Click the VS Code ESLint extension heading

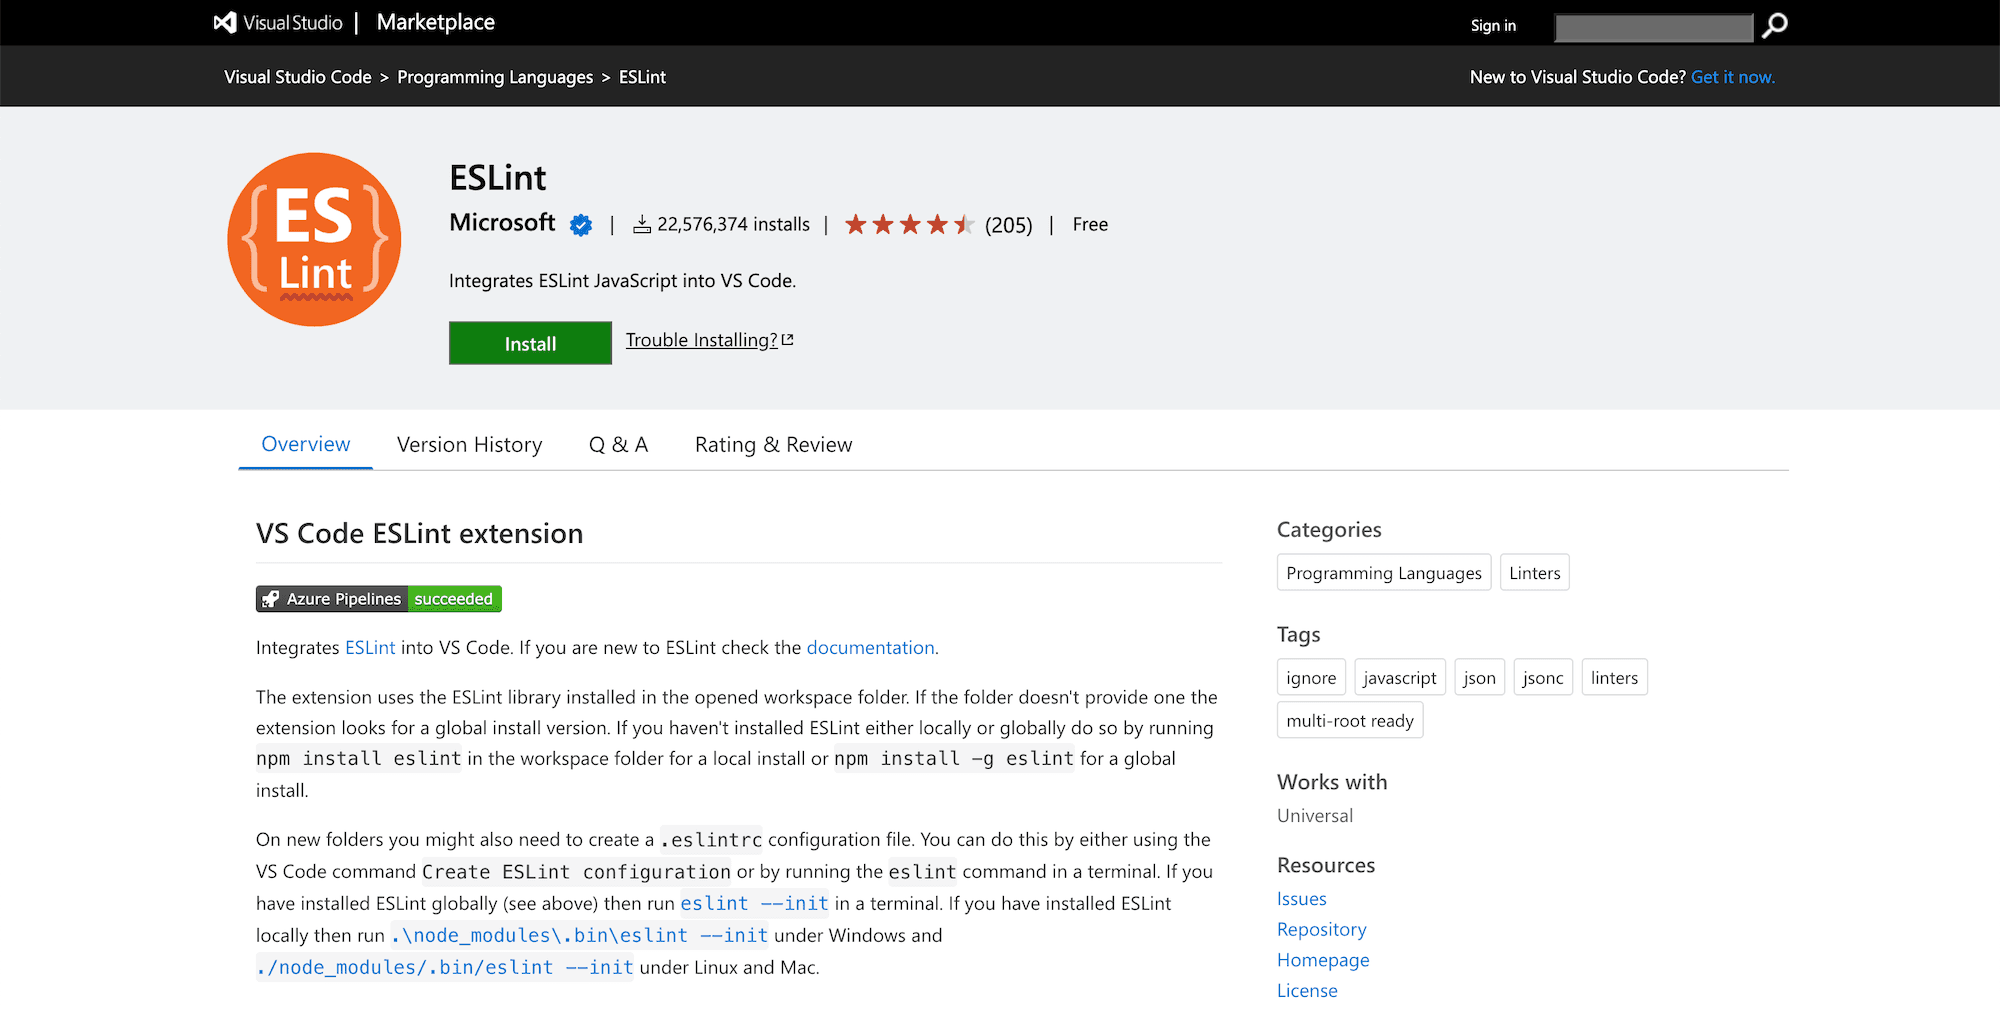(419, 533)
